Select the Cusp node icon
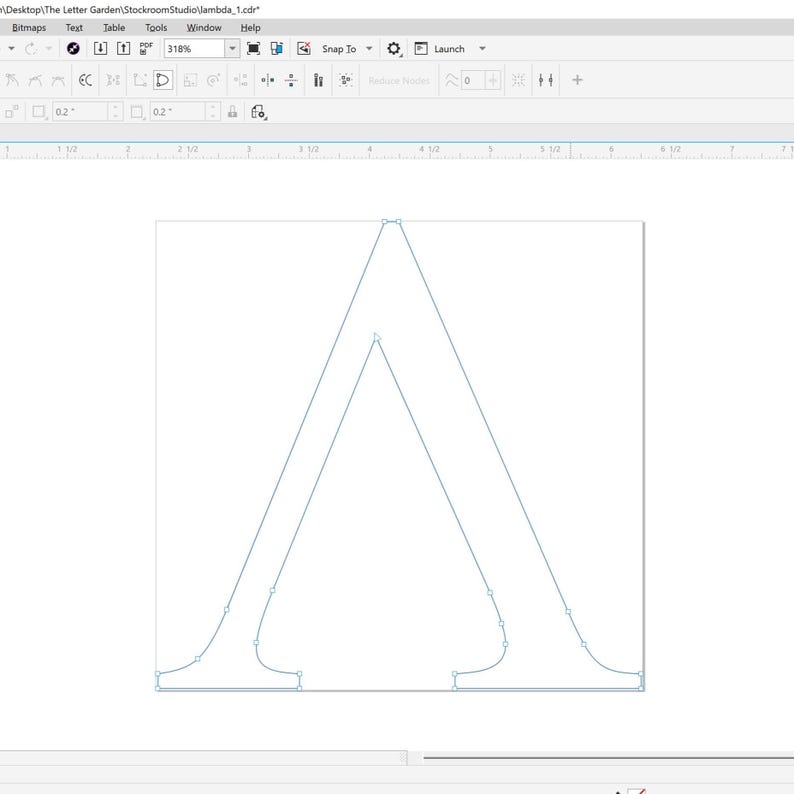Image resolution: width=794 pixels, height=794 pixels. 12,80
